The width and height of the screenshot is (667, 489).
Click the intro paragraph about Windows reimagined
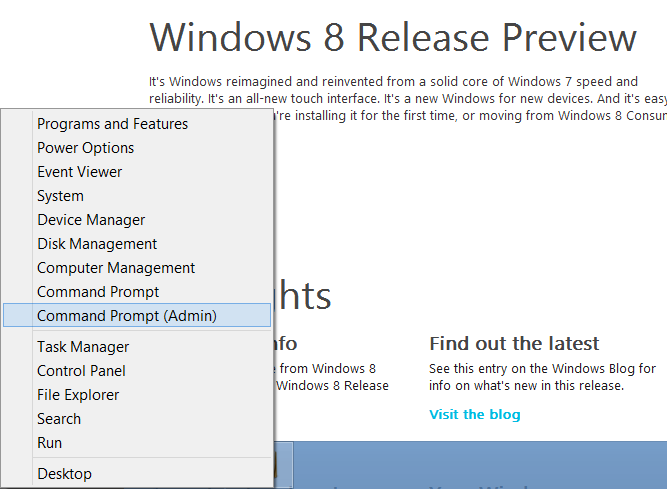pyautogui.click(x=408, y=99)
